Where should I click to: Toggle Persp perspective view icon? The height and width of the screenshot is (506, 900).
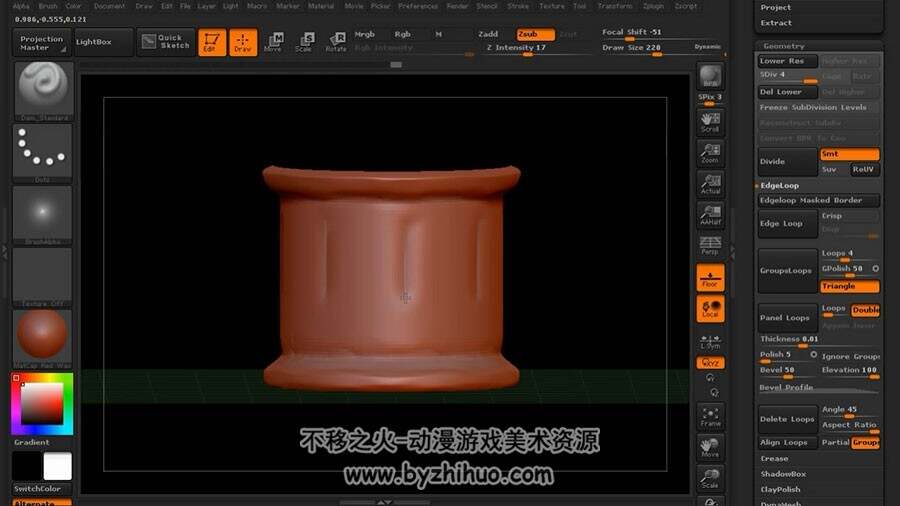[710, 246]
